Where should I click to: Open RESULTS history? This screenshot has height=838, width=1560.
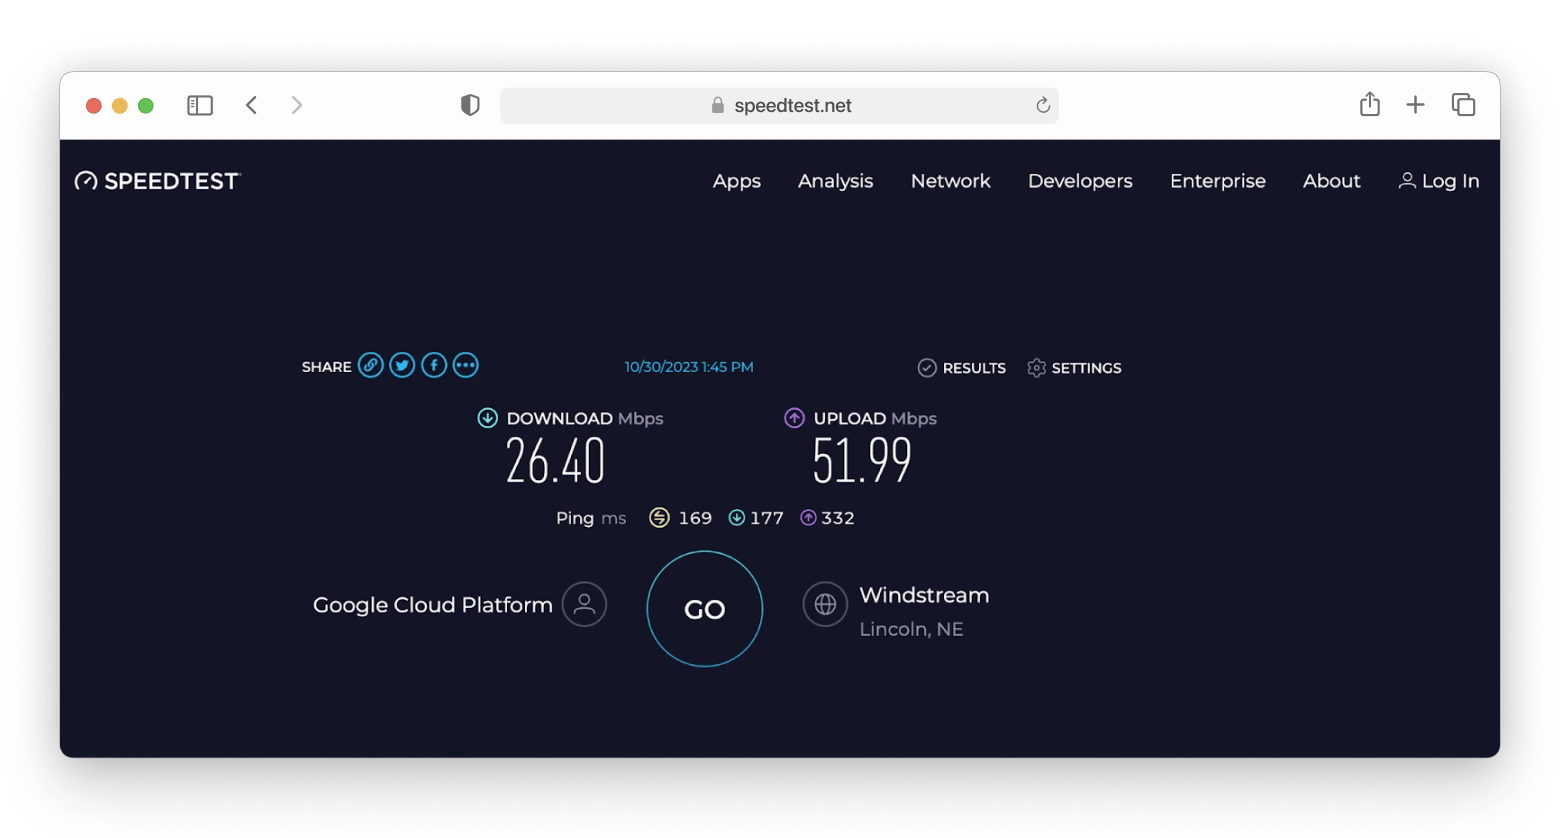(x=974, y=368)
